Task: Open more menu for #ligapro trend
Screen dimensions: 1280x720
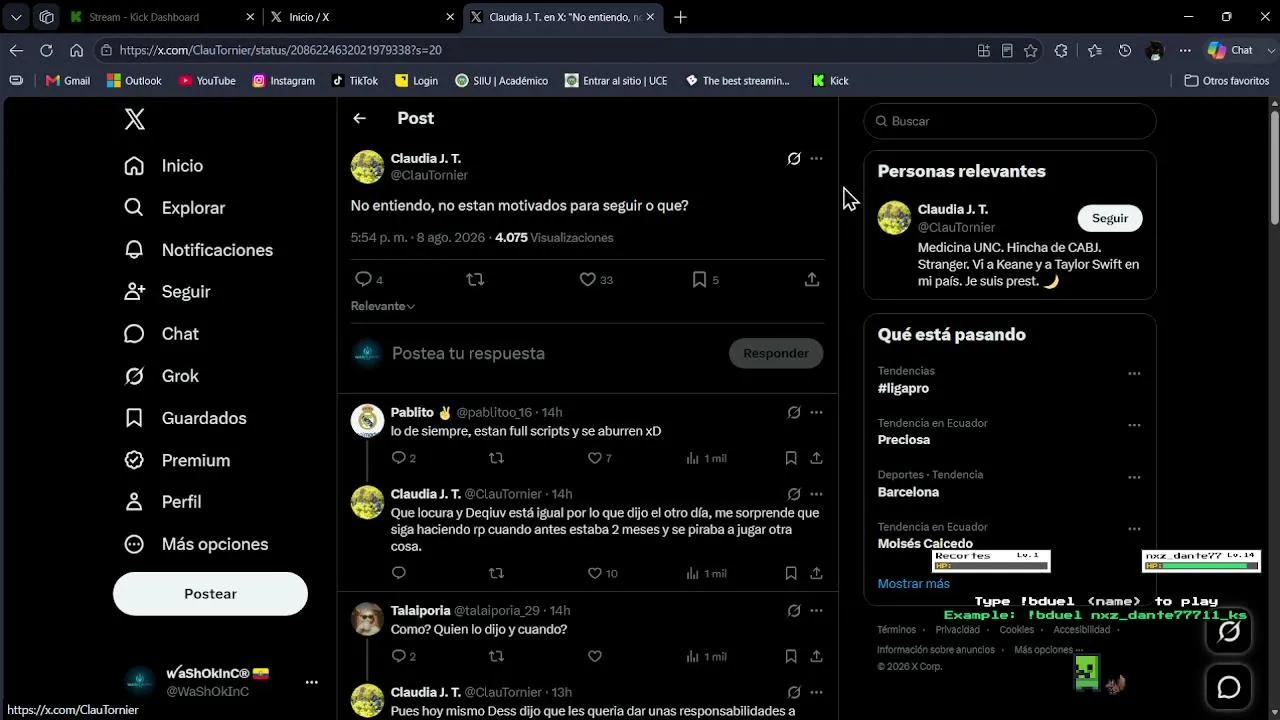Action: [1134, 373]
